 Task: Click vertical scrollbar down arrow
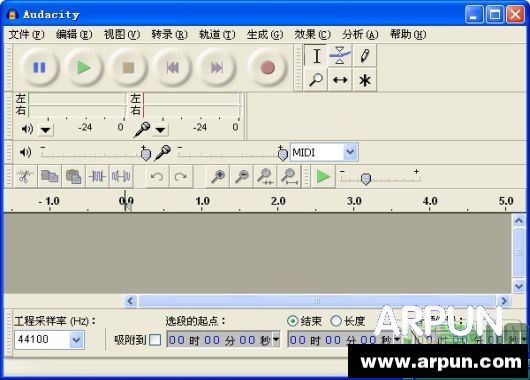[x=519, y=286]
